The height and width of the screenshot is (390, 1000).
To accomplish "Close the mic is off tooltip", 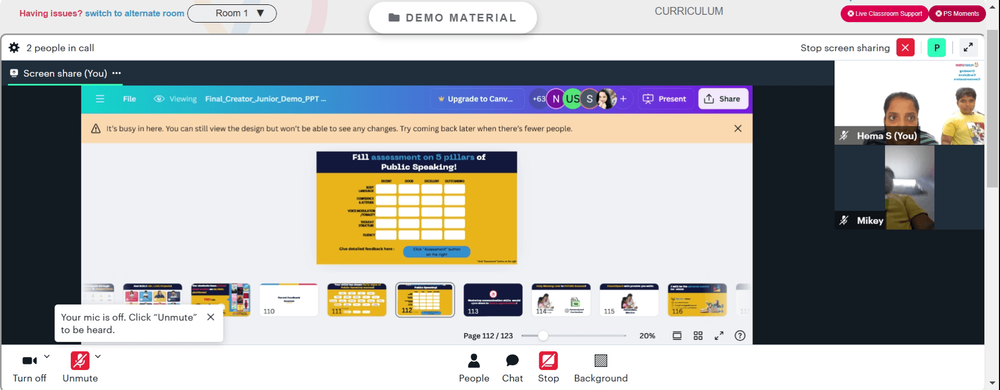I will pos(210,317).
